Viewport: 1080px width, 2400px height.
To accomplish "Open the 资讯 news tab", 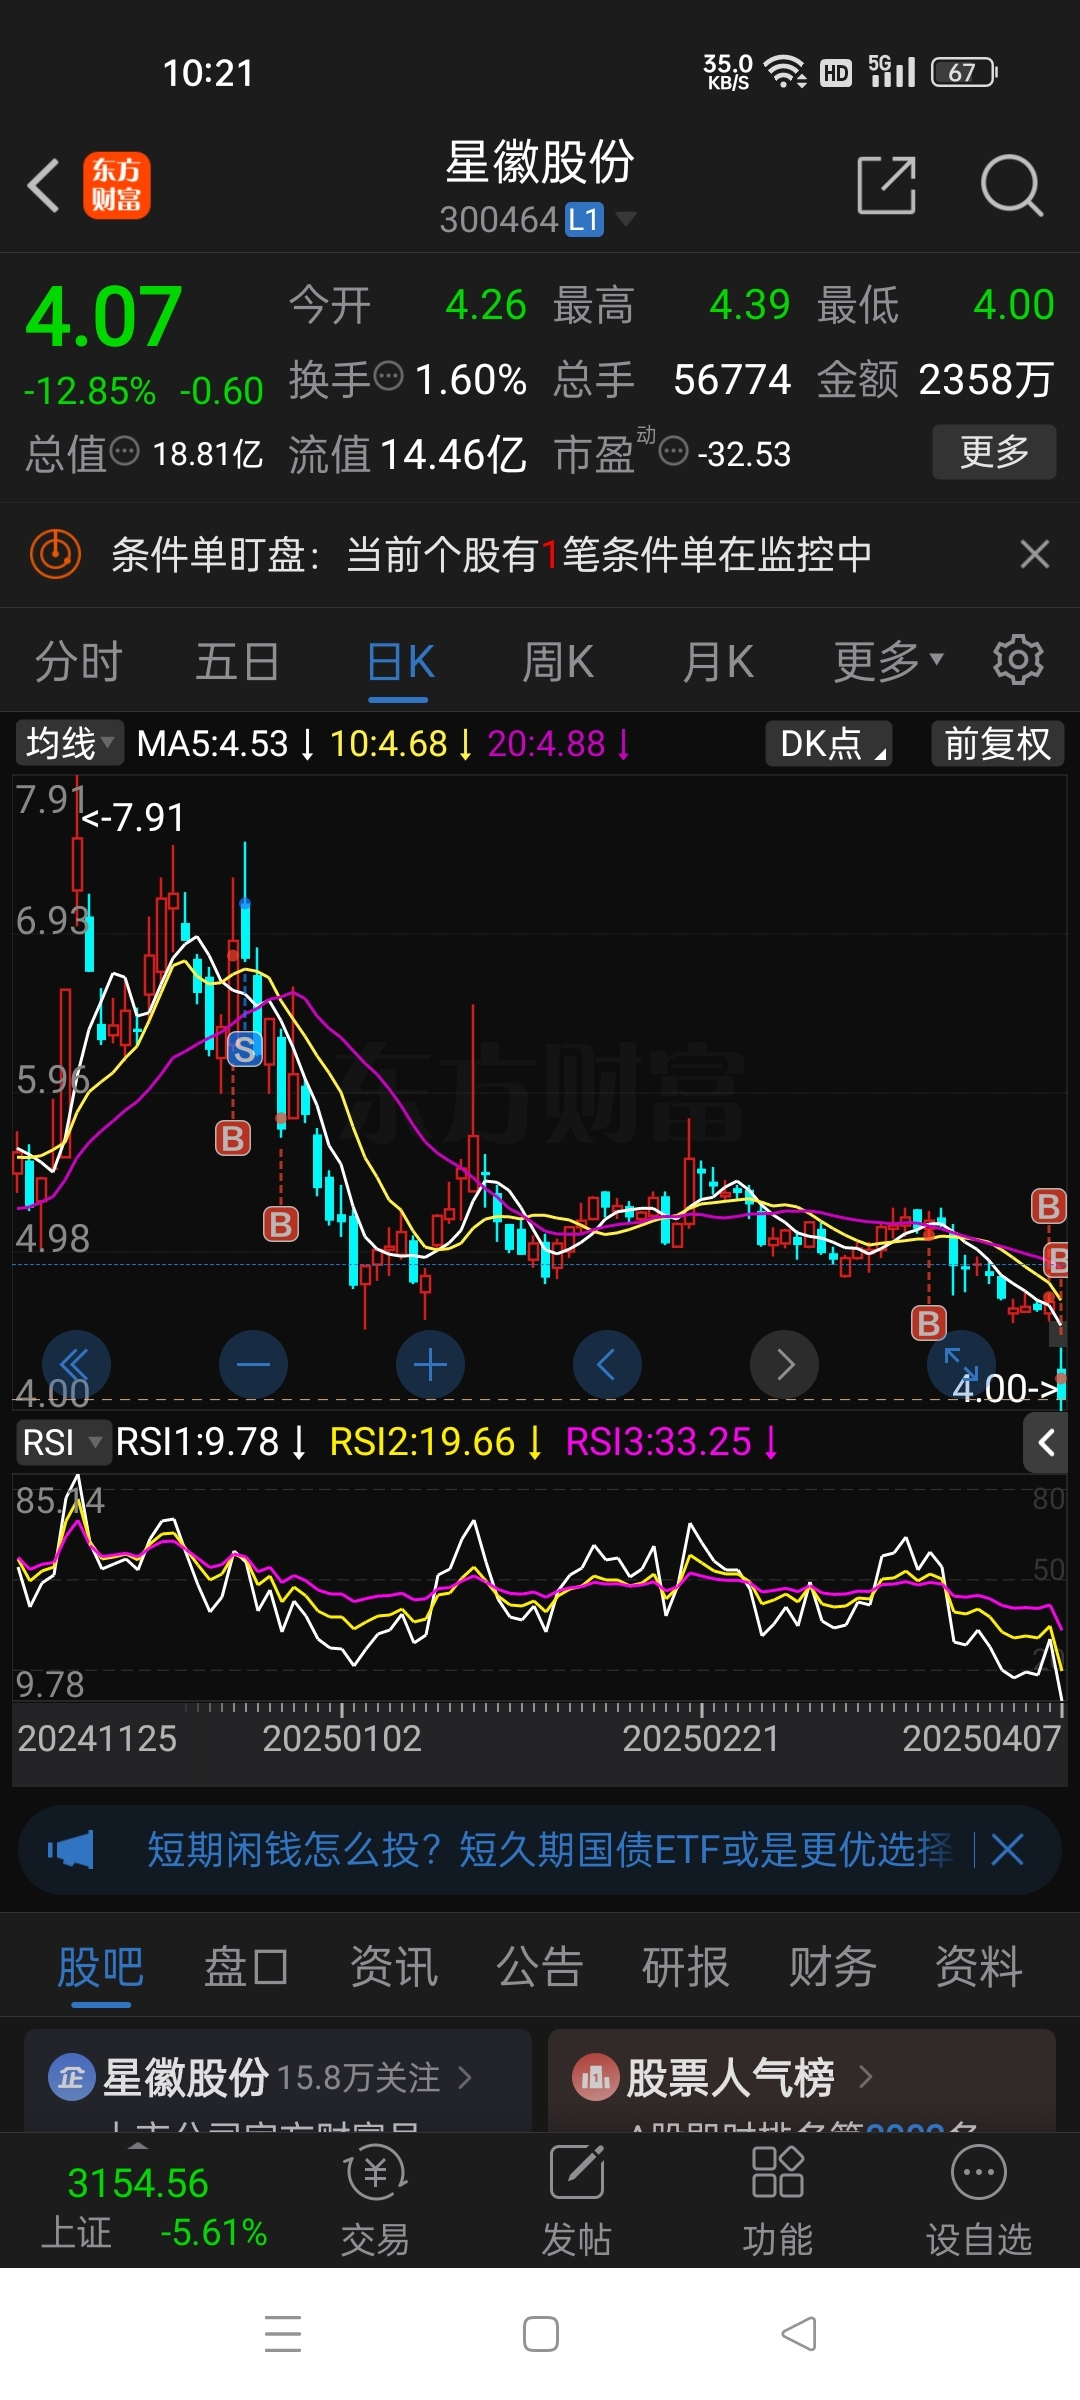I will coord(393,1966).
